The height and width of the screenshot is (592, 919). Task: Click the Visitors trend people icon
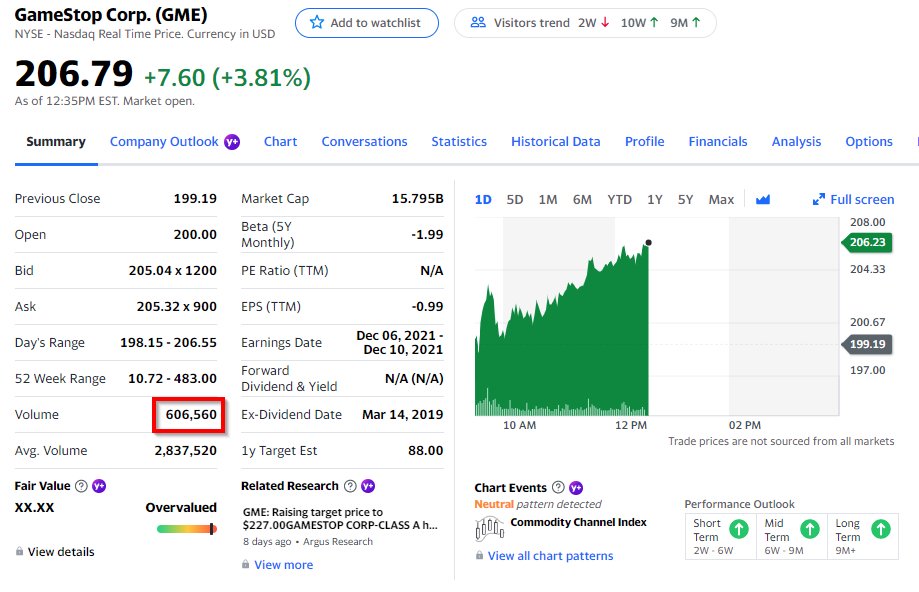[478, 22]
